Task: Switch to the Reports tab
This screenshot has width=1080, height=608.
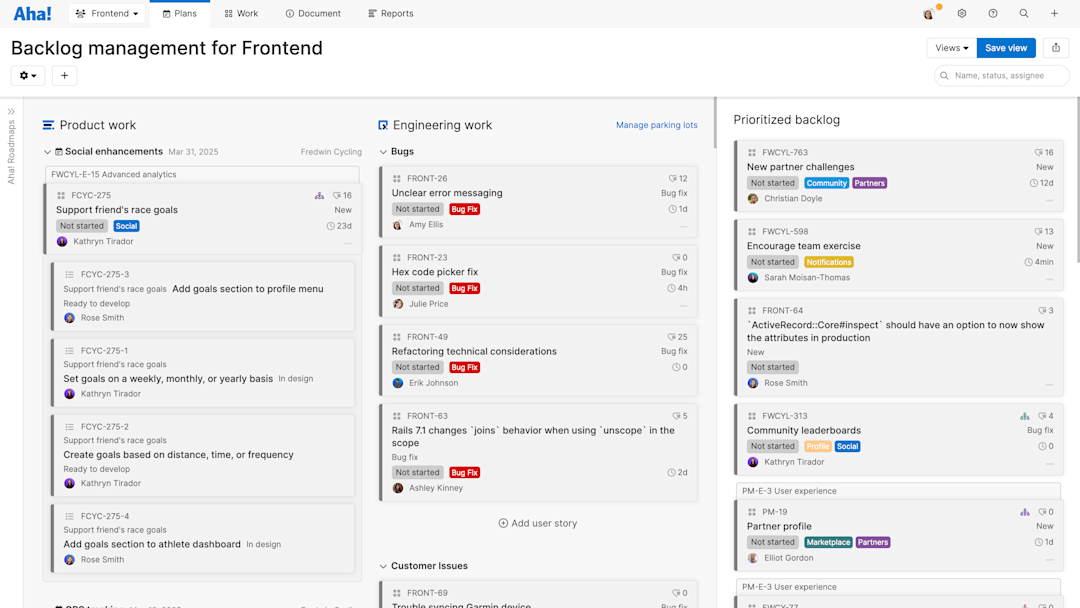Action: click(x=391, y=13)
